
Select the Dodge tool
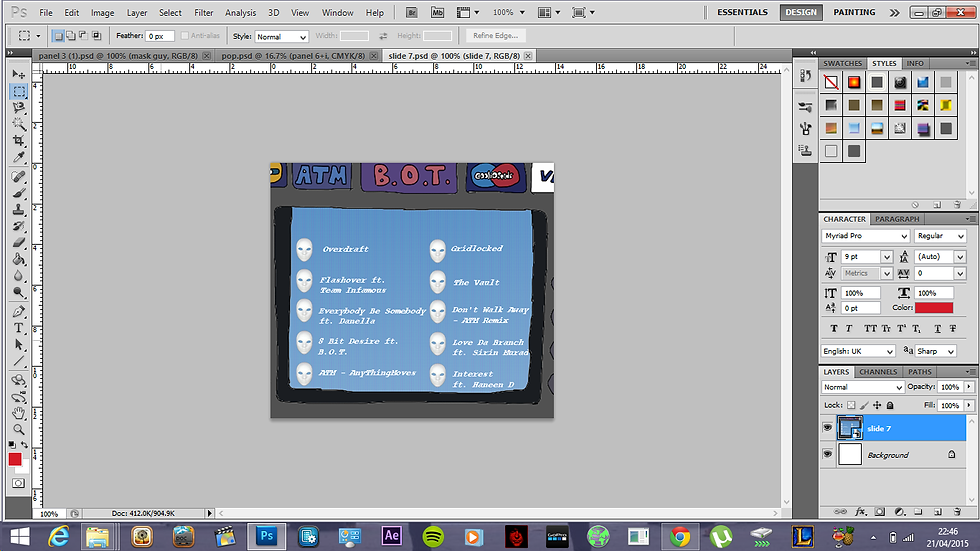click(19, 291)
